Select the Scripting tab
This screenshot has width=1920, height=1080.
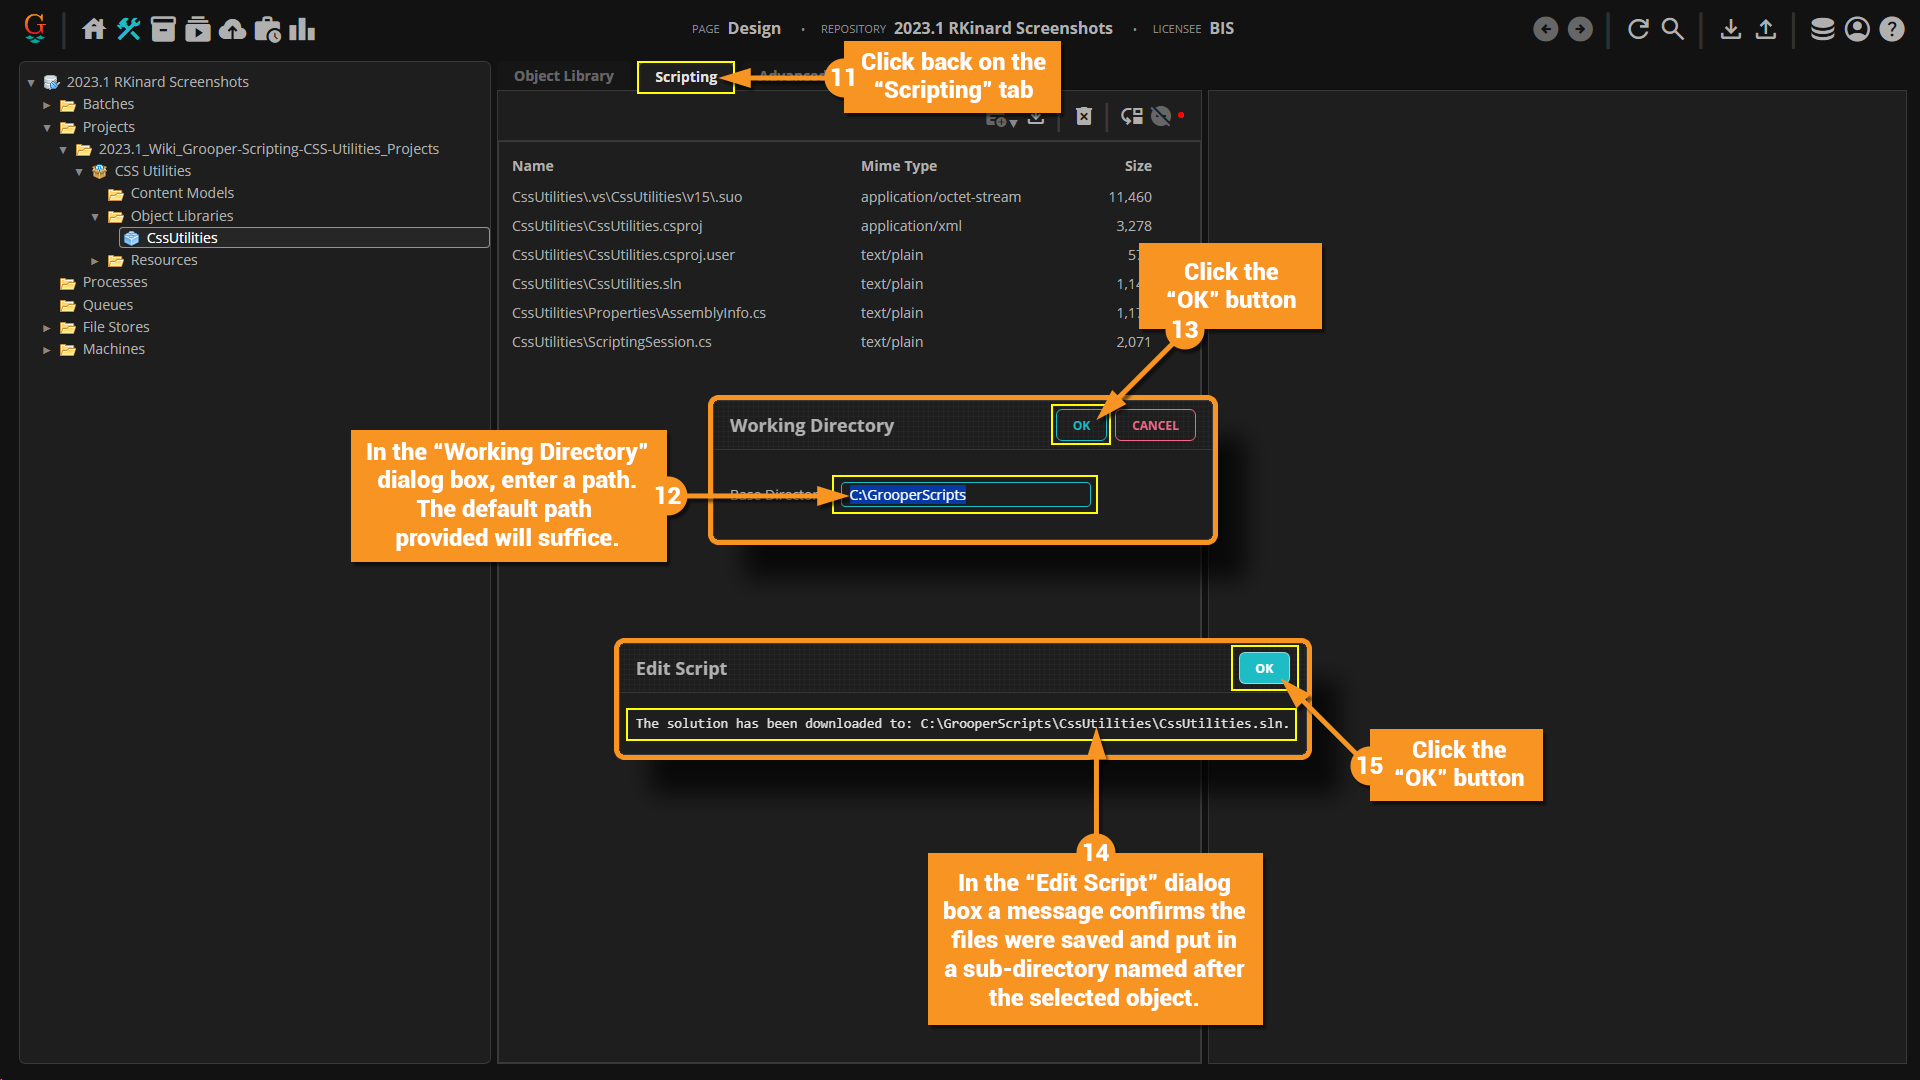[685, 77]
